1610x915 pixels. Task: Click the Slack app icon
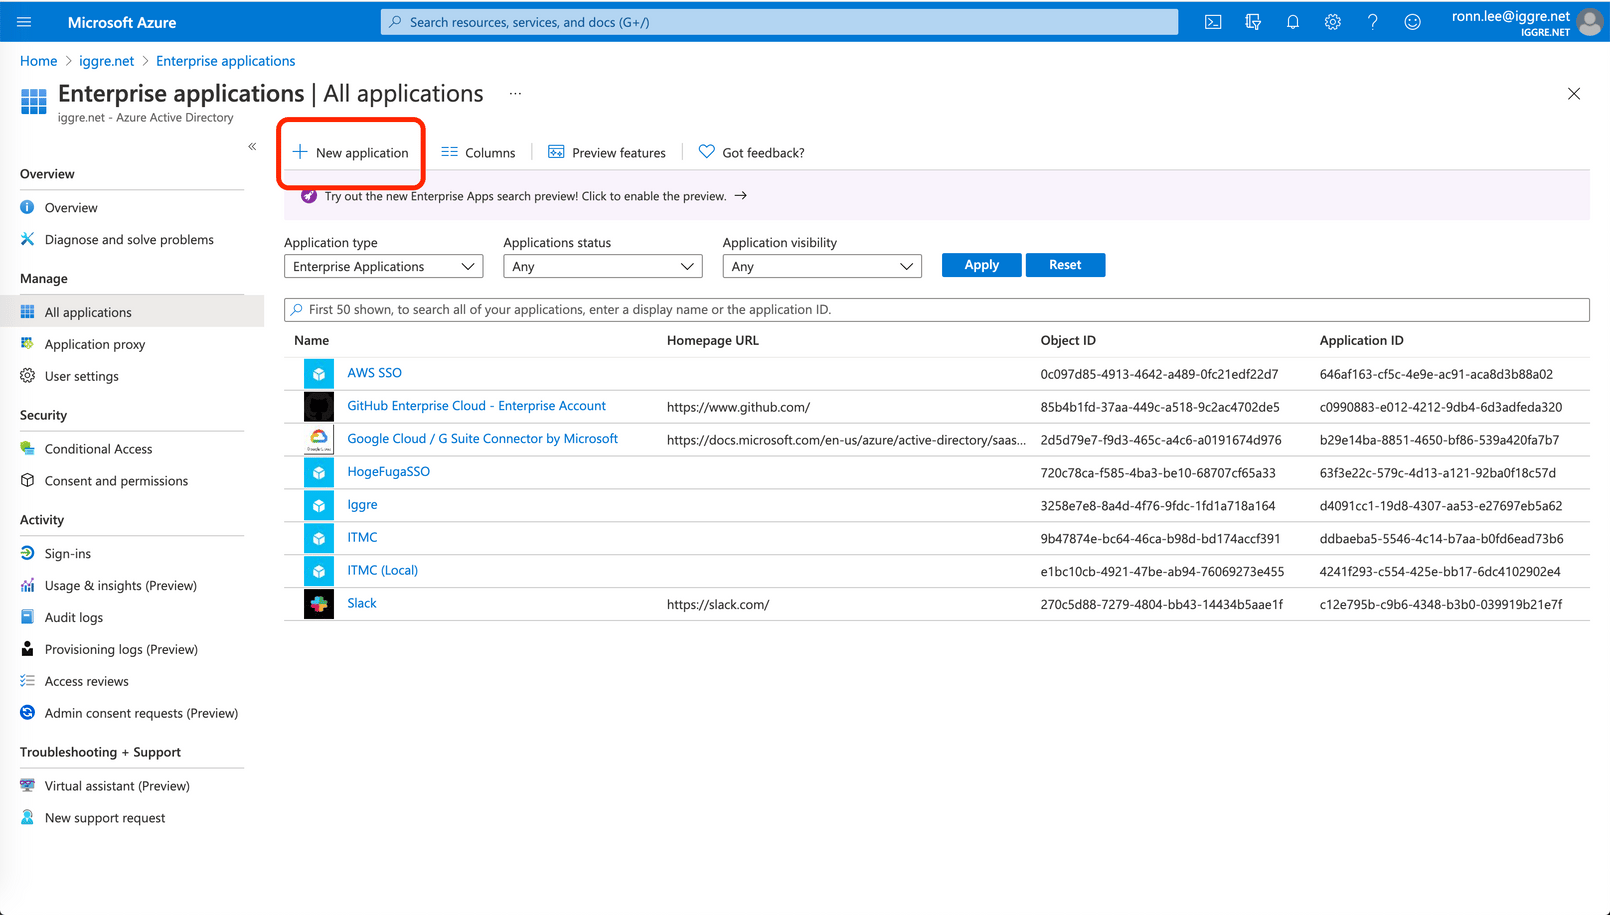coord(319,604)
